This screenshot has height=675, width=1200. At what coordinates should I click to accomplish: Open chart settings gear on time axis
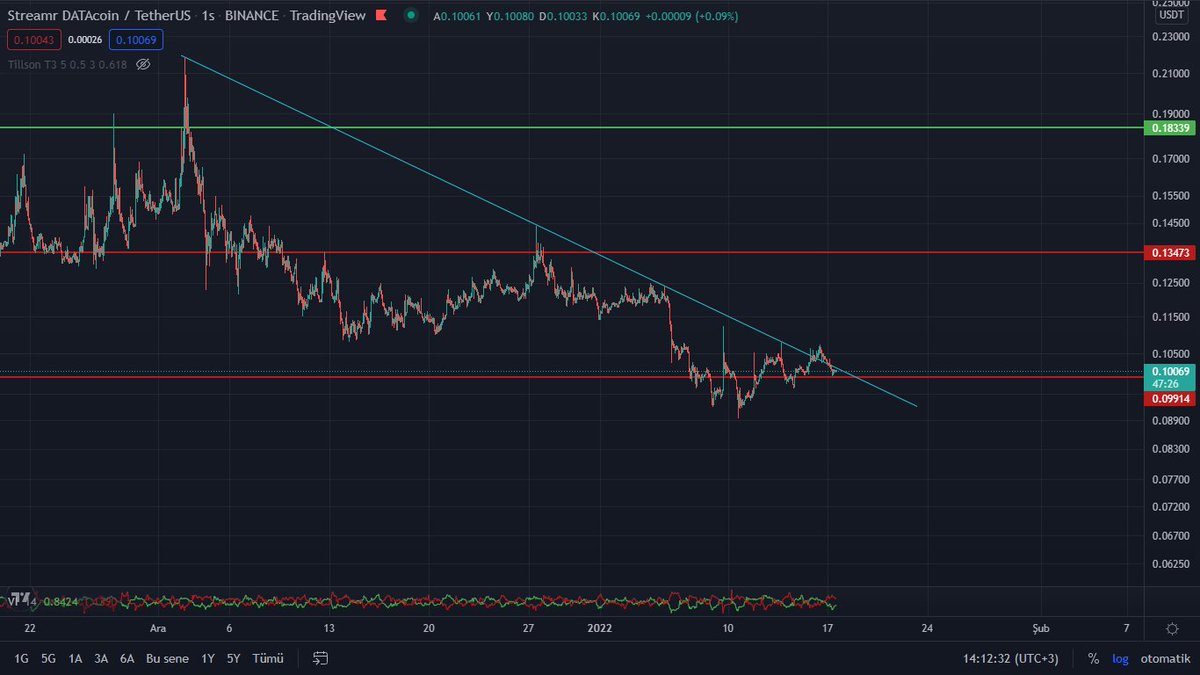click(x=1171, y=628)
